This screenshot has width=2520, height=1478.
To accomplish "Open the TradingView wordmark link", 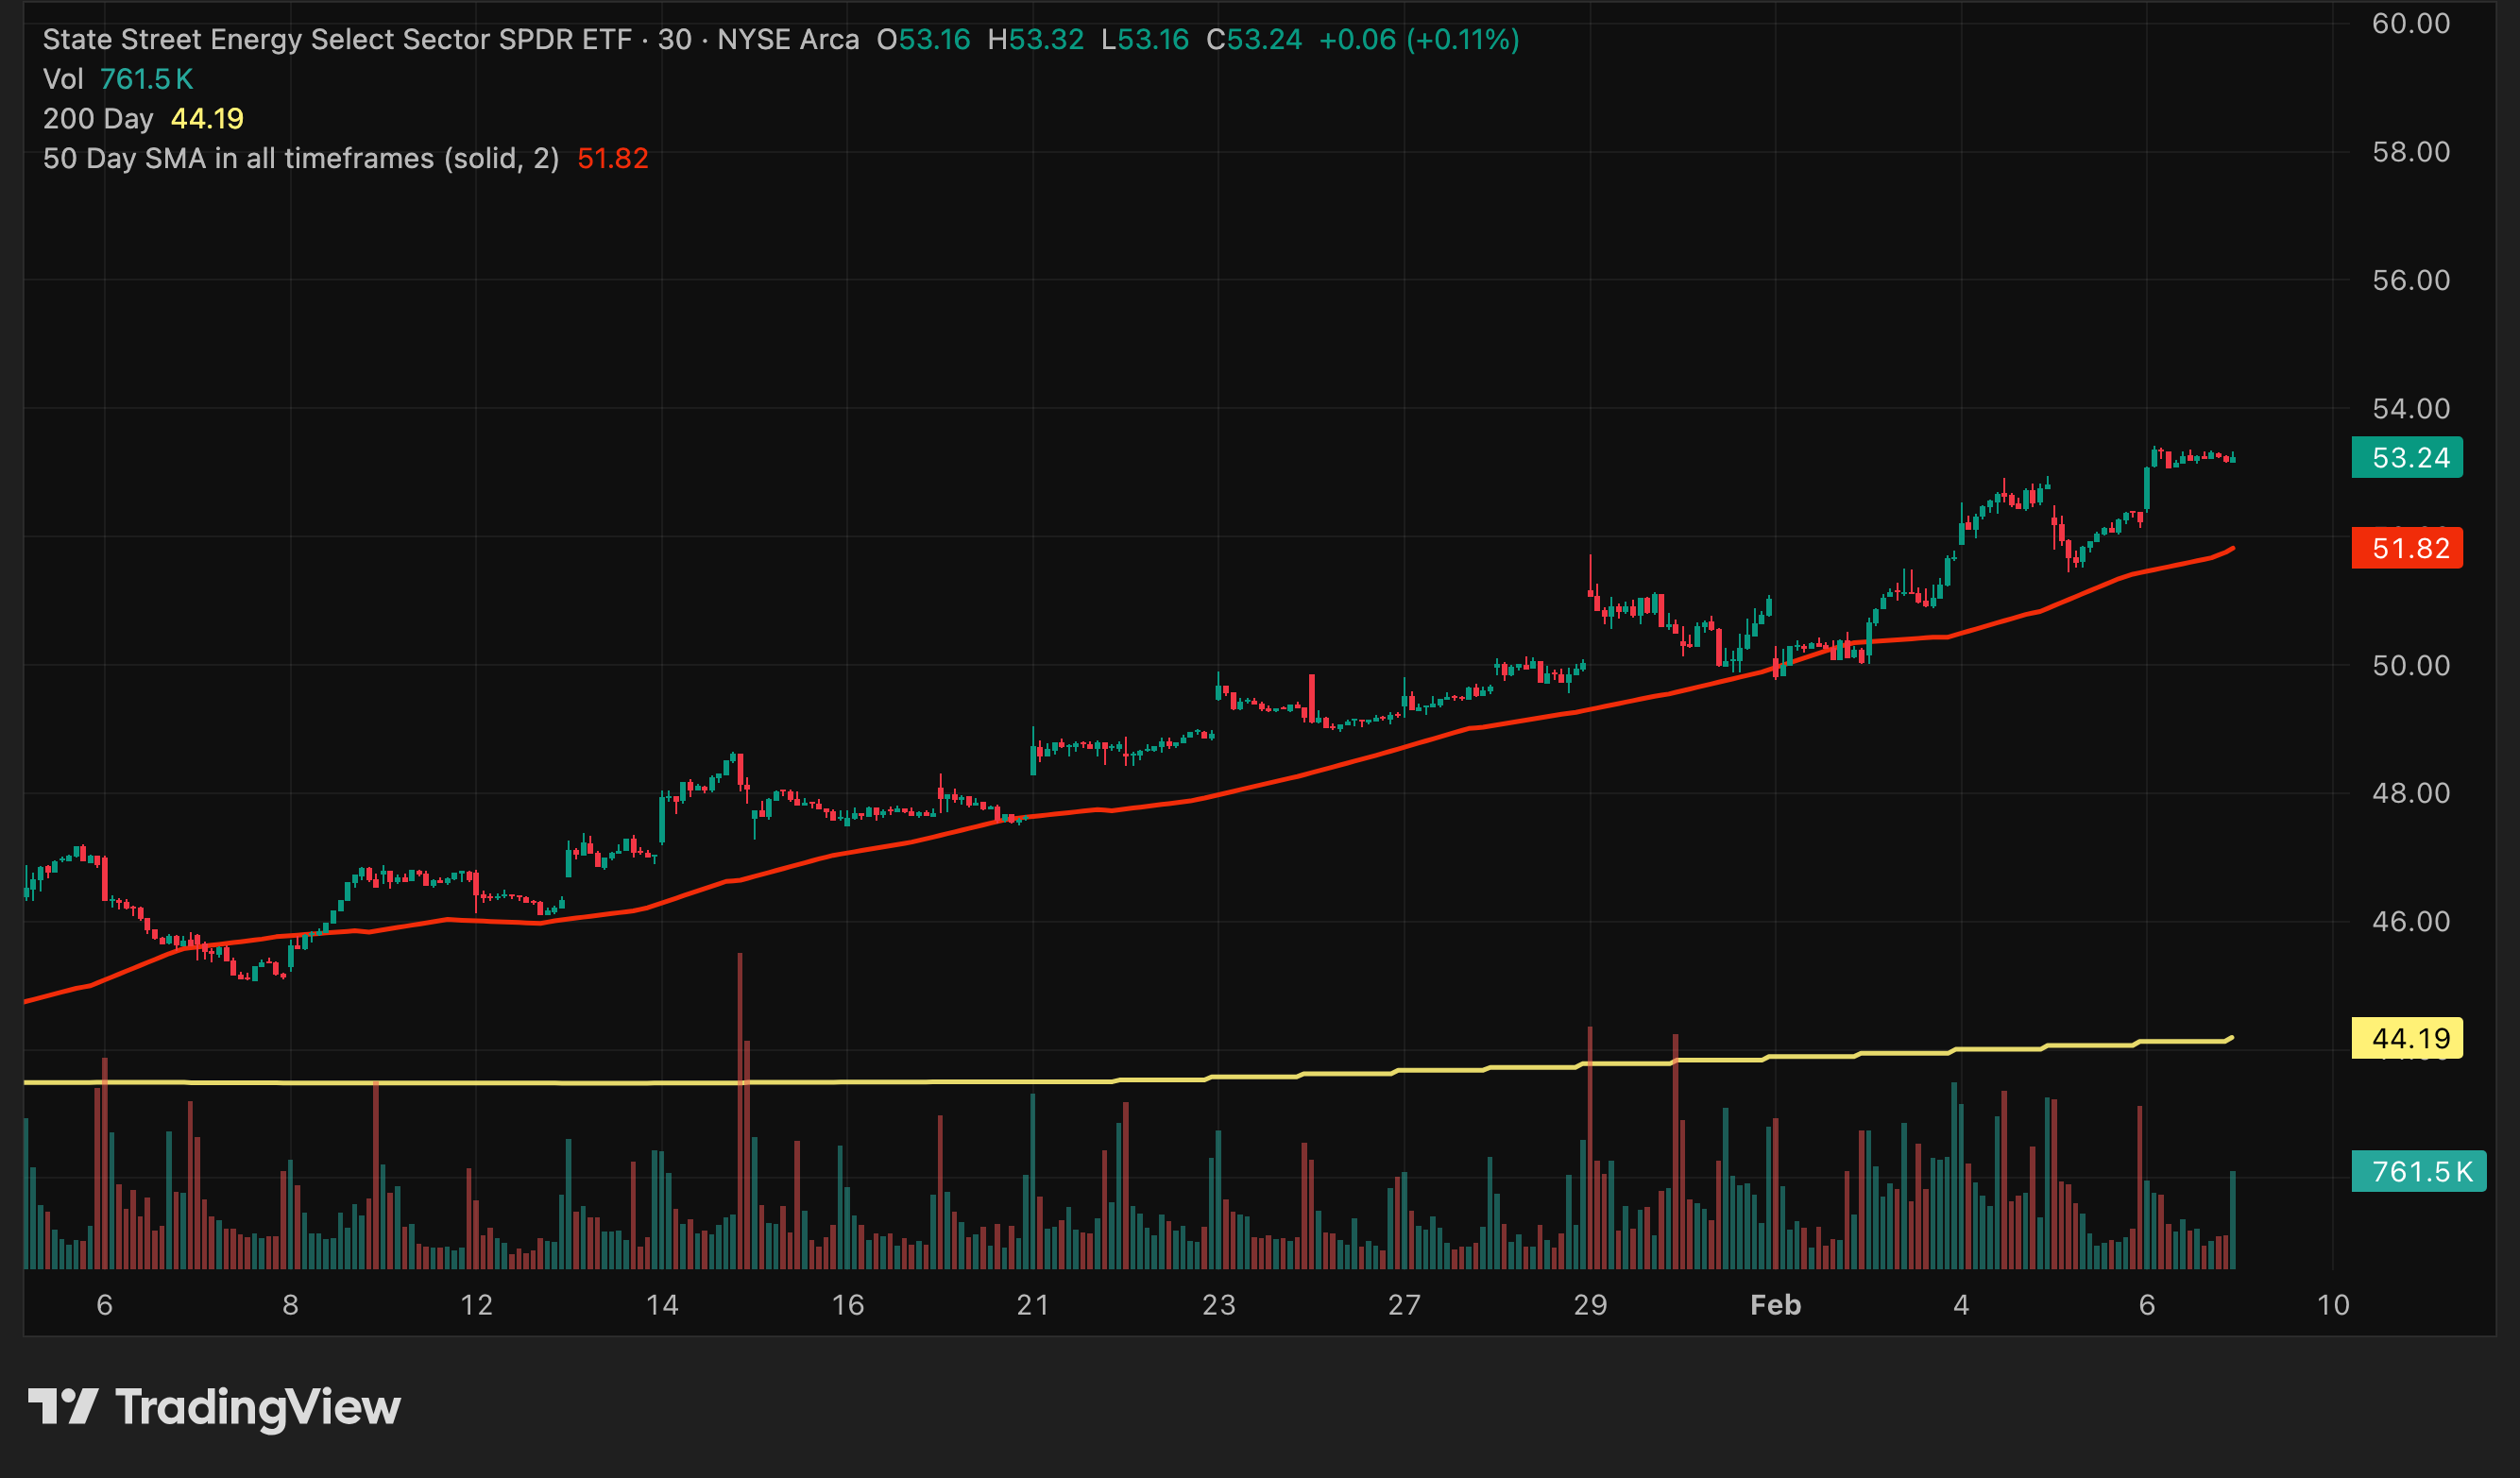I will pyautogui.click(x=258, y=1407).
